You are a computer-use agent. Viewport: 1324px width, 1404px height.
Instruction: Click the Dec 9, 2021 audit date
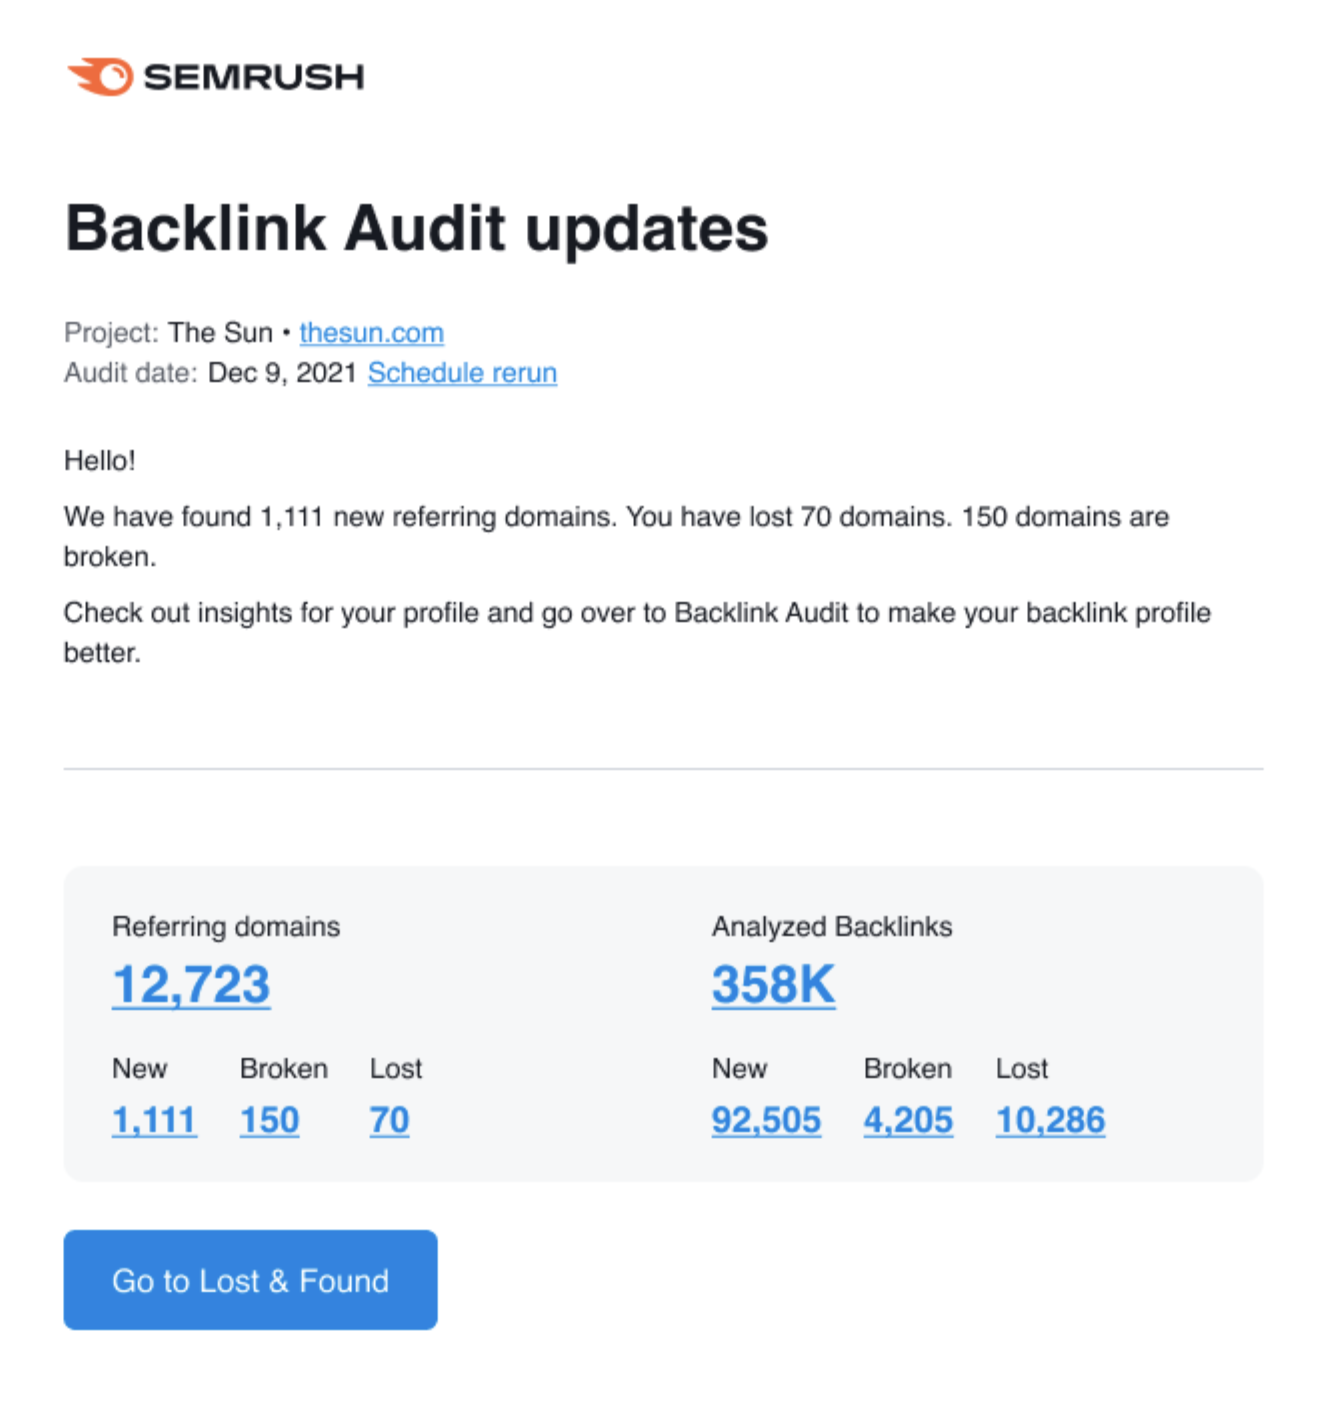click(x=282, y=373)
